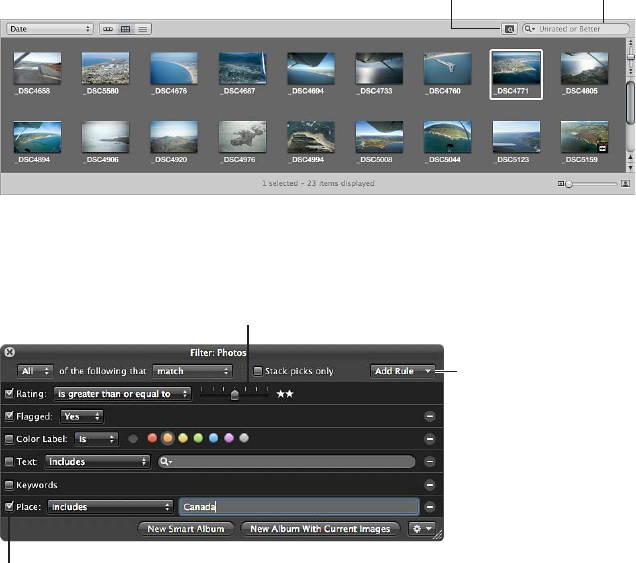This screenshot has height=563, width=636.
Task: Click '1 selected – 23 items displayed' status
Action: coord(318,183)
